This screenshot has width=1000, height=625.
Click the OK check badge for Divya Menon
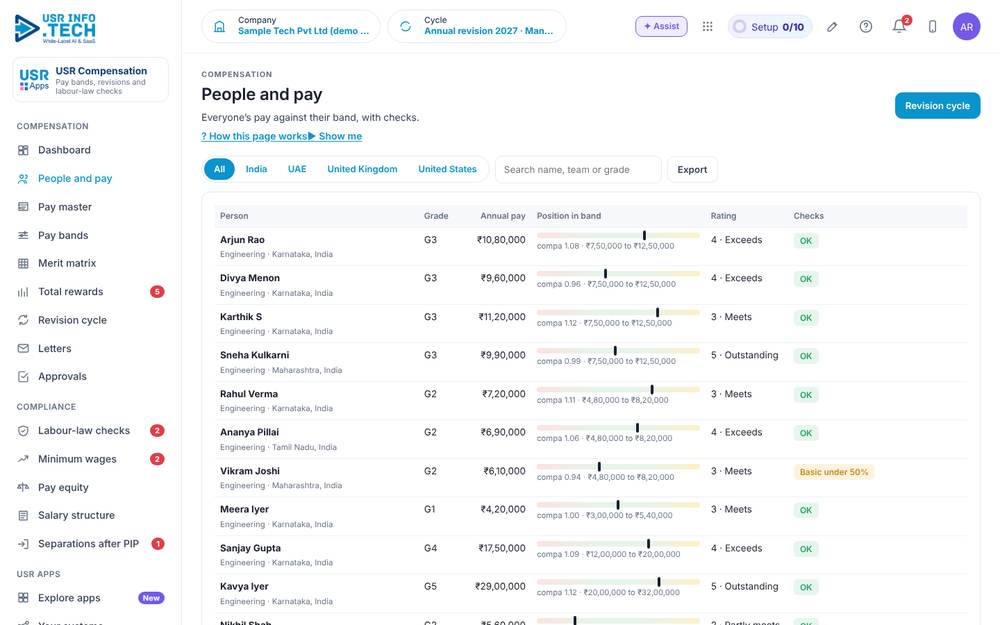pos(805,279)
